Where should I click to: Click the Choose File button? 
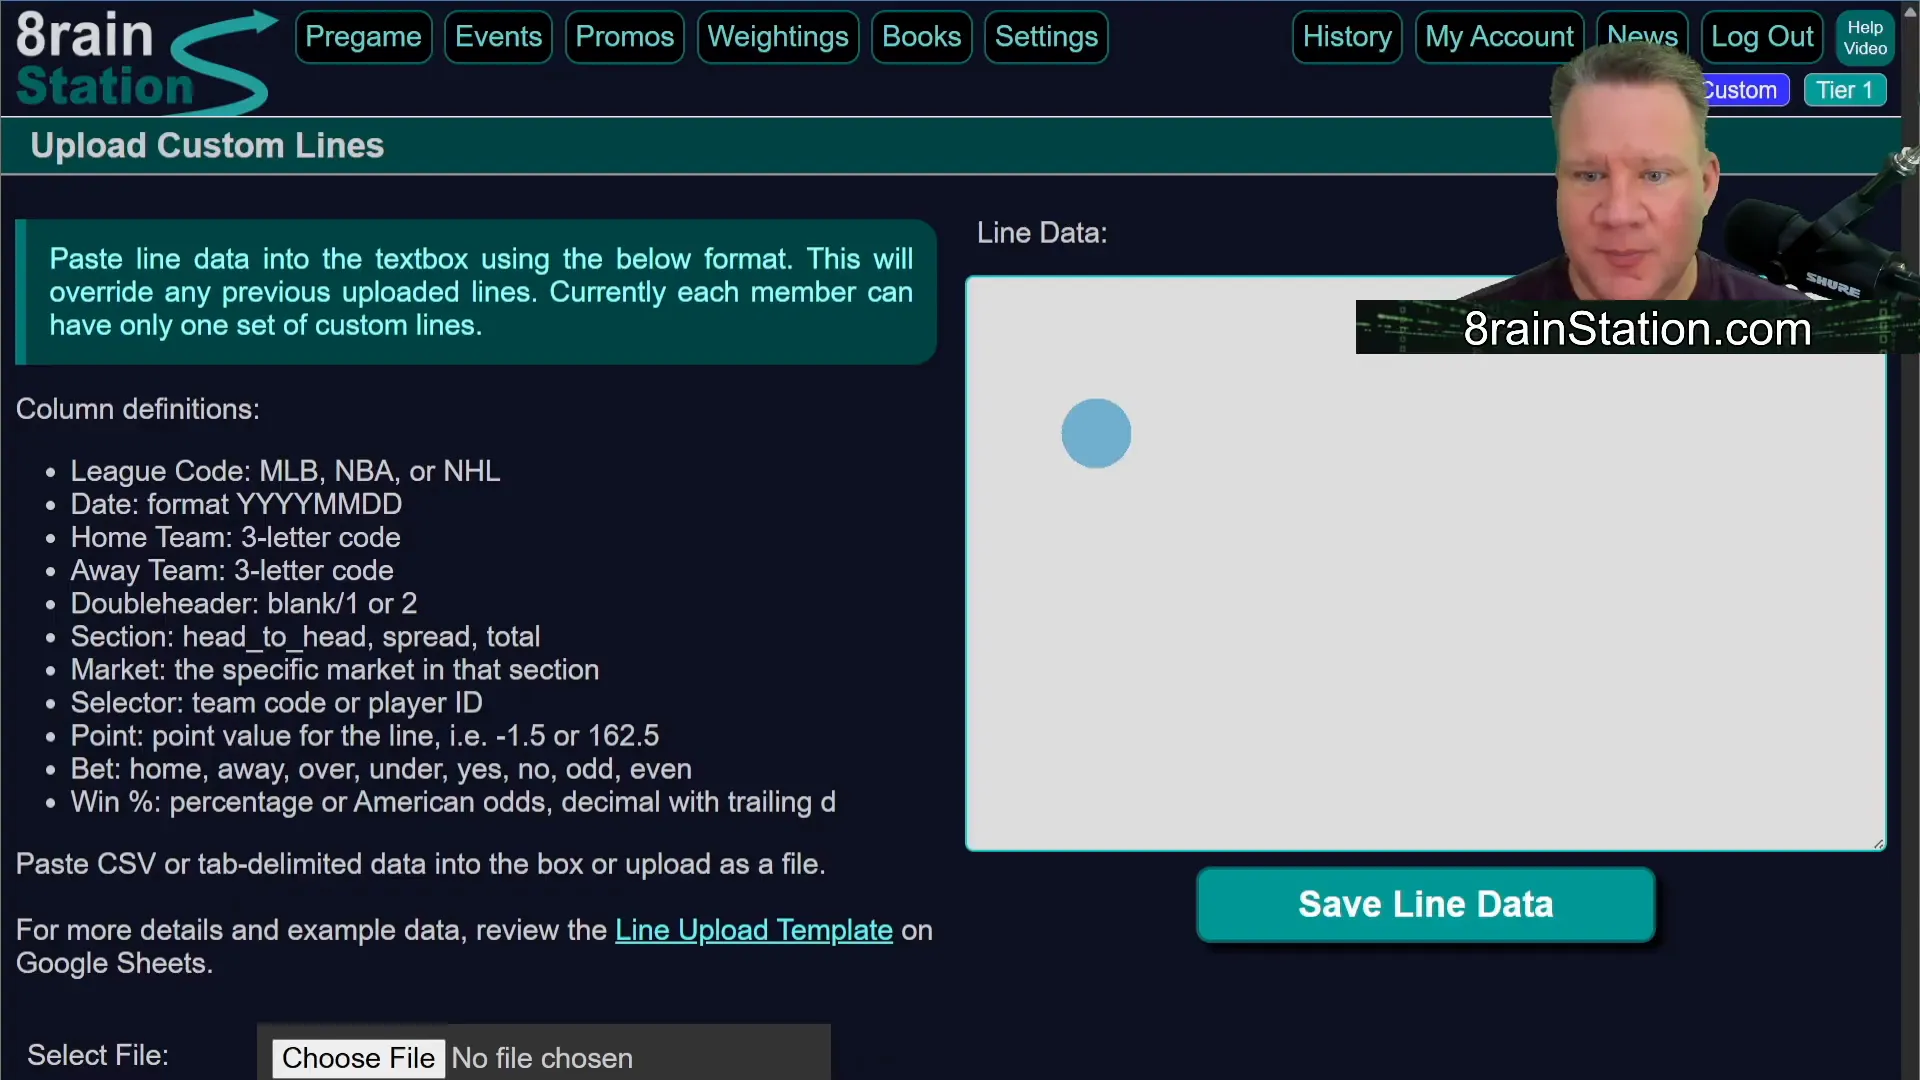click(358, 1058)
